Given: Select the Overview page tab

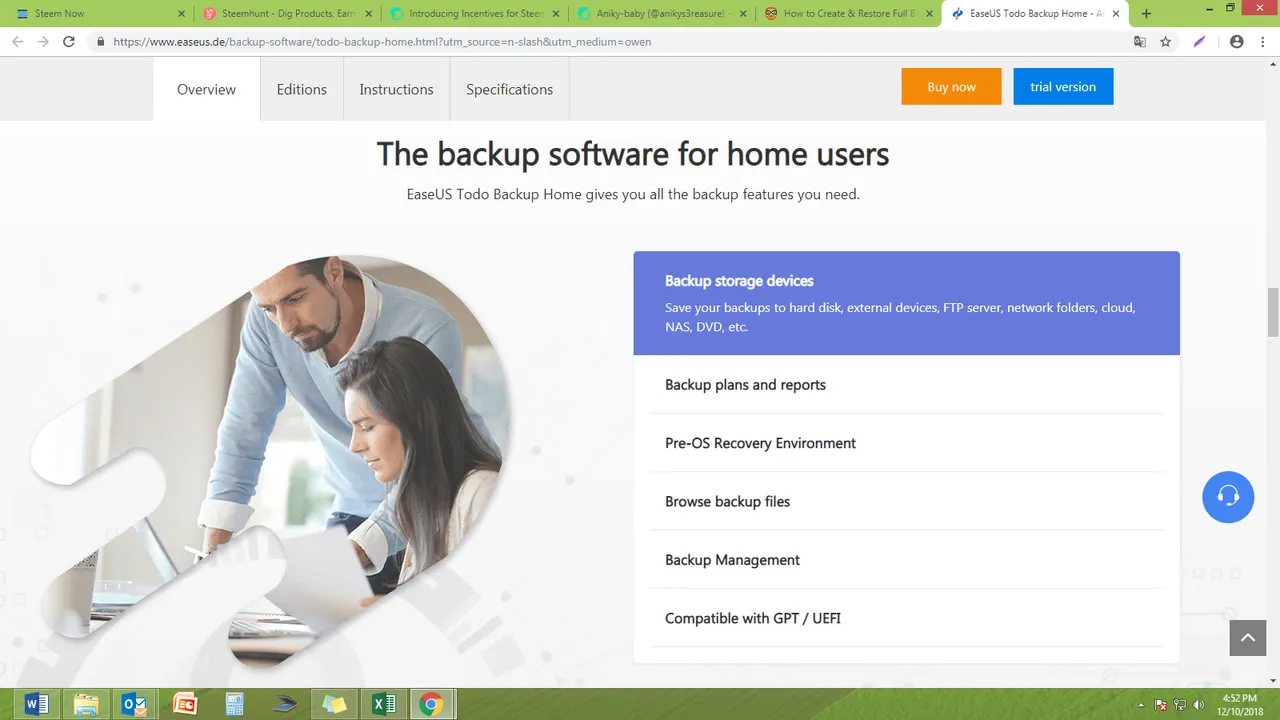Looking at the screenshot, I should (x=207, y=89).
